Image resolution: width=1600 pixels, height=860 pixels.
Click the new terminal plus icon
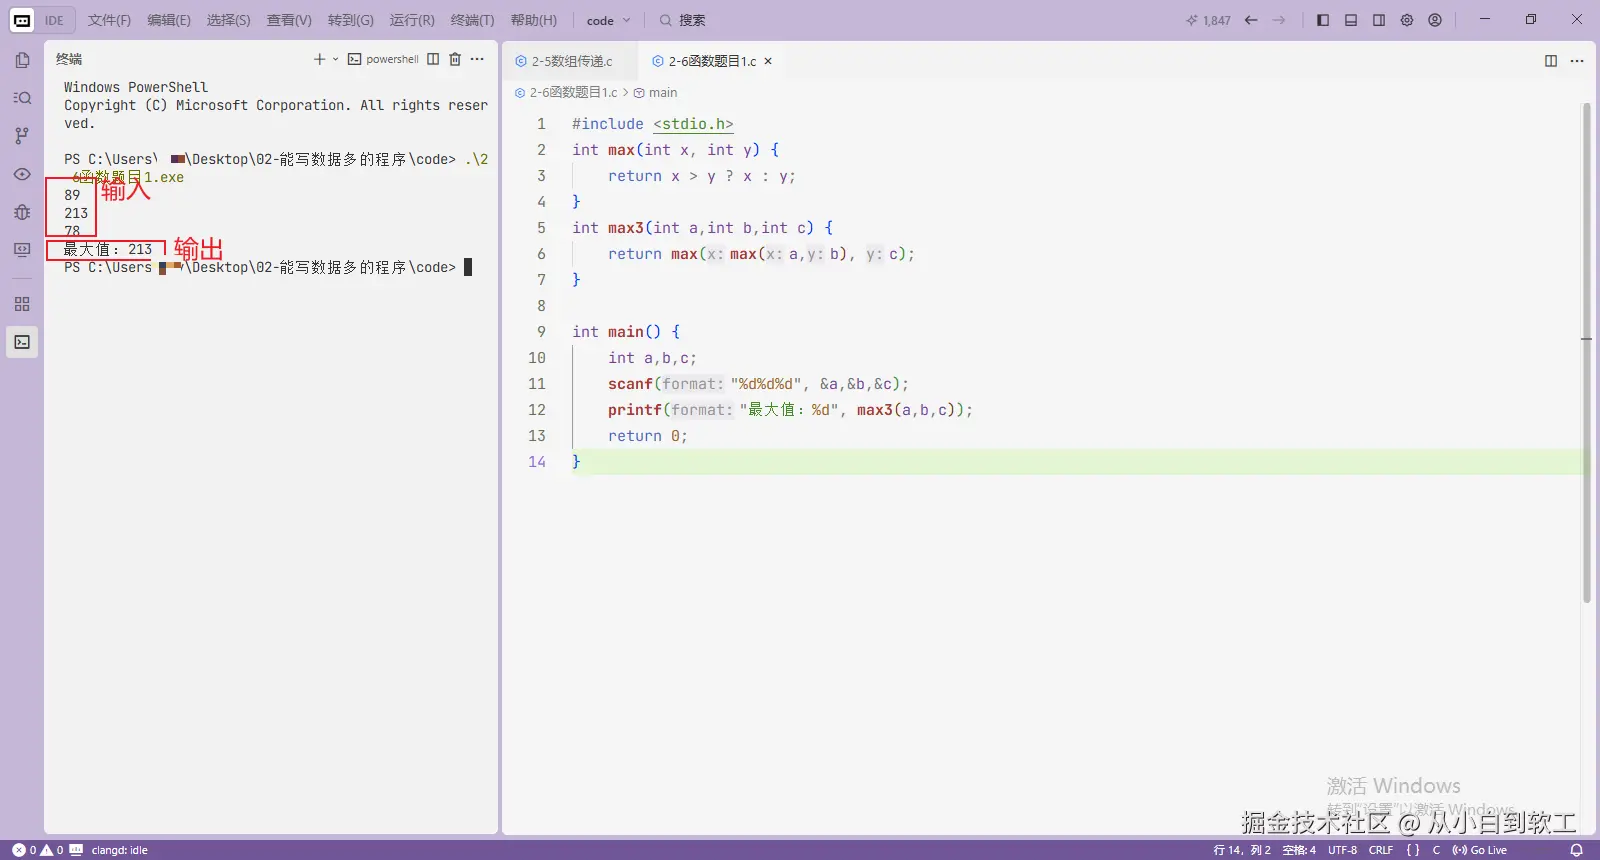point(319,59)
